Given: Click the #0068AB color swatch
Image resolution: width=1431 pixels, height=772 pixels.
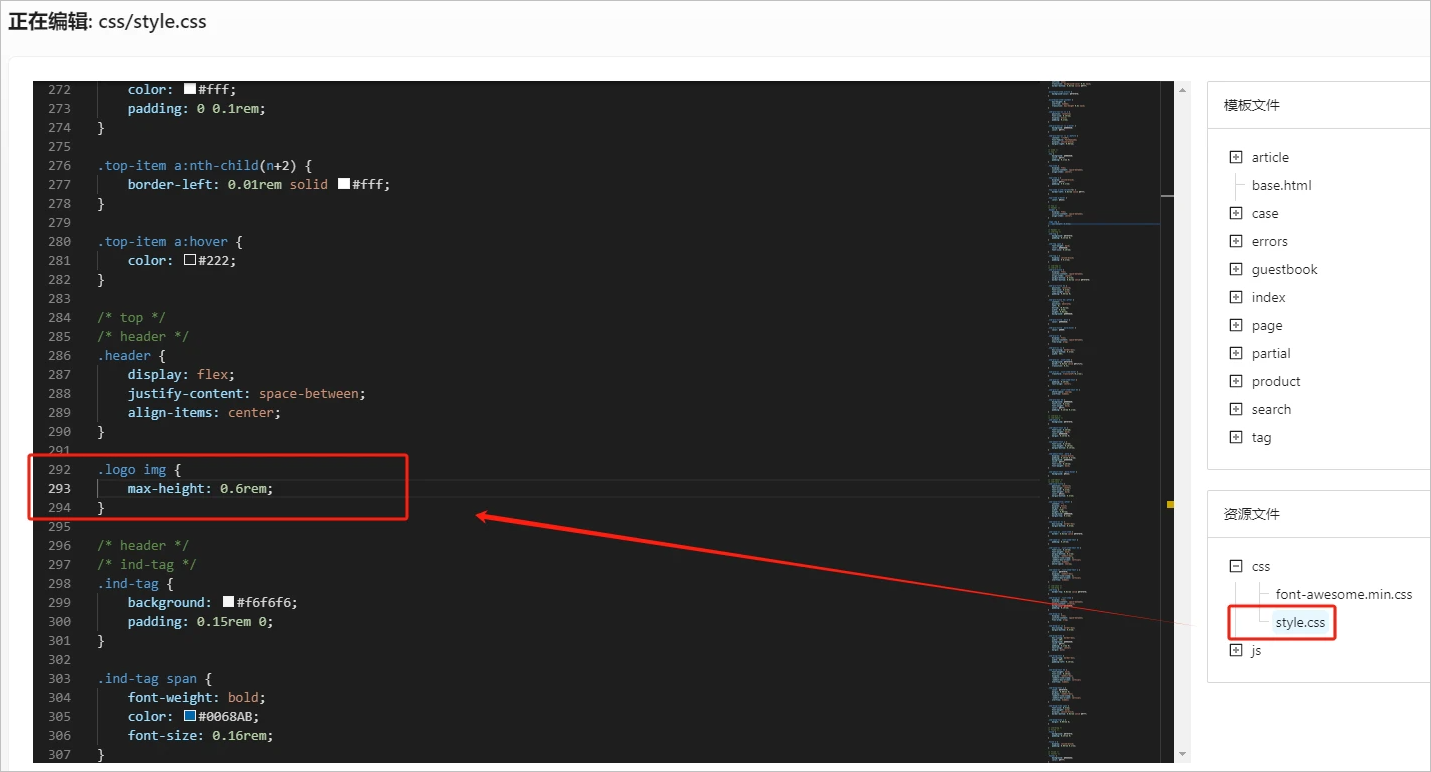Looking at the screenshot, I should click(x=190, y=716).
